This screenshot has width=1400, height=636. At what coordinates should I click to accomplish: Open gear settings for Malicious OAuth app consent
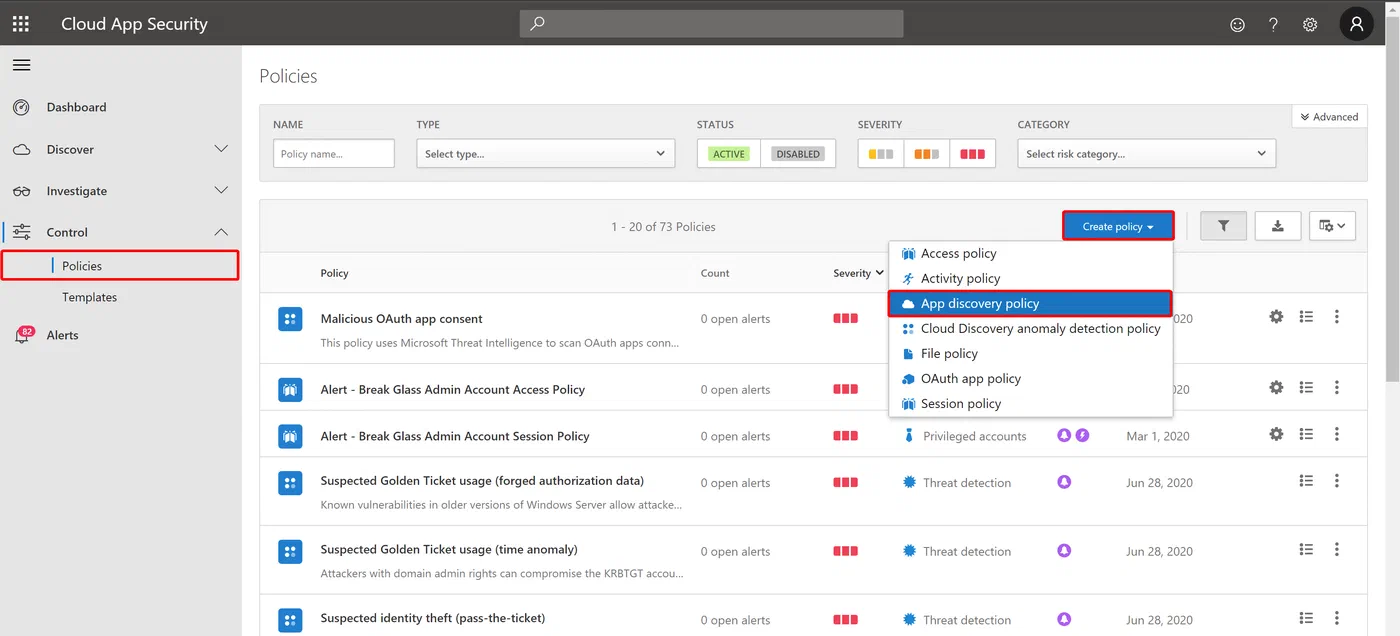point(1276,317)
